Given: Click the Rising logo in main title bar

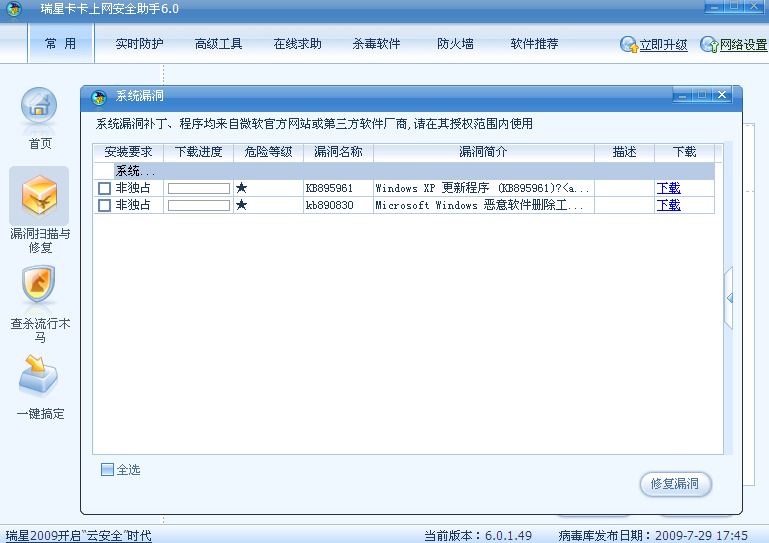Looking at the screenshot, I should [x=14, y=9].
